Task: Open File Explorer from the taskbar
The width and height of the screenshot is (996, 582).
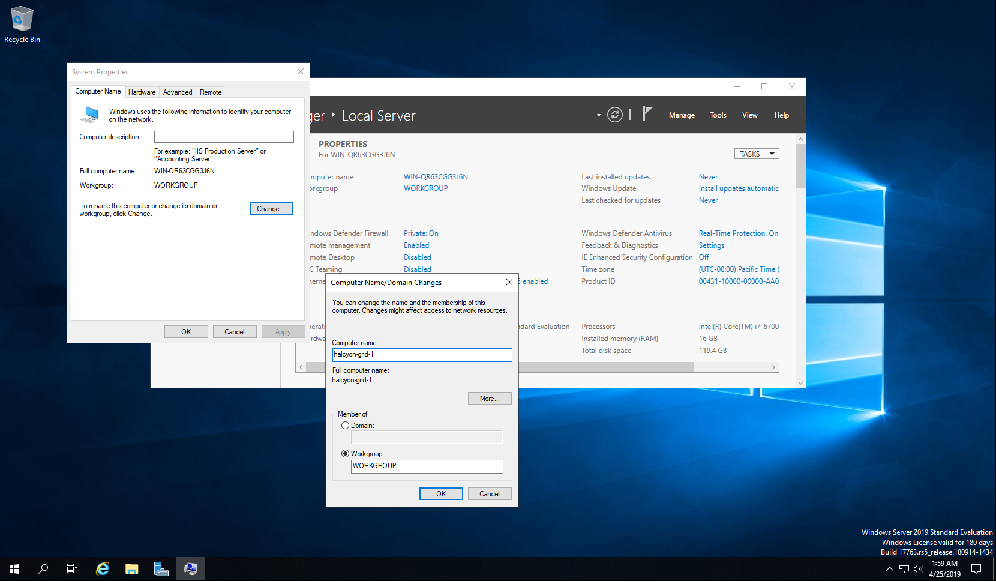Action: point(131,569)
